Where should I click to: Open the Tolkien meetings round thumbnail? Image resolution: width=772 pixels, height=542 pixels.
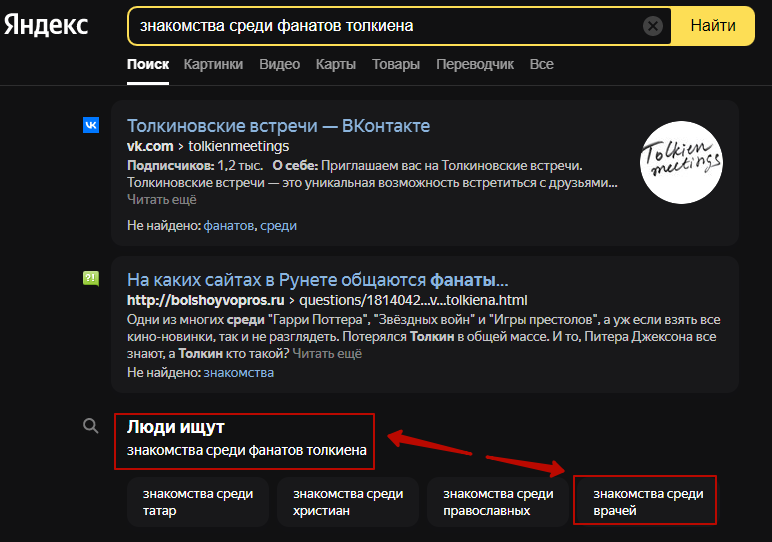click(681, 162)
